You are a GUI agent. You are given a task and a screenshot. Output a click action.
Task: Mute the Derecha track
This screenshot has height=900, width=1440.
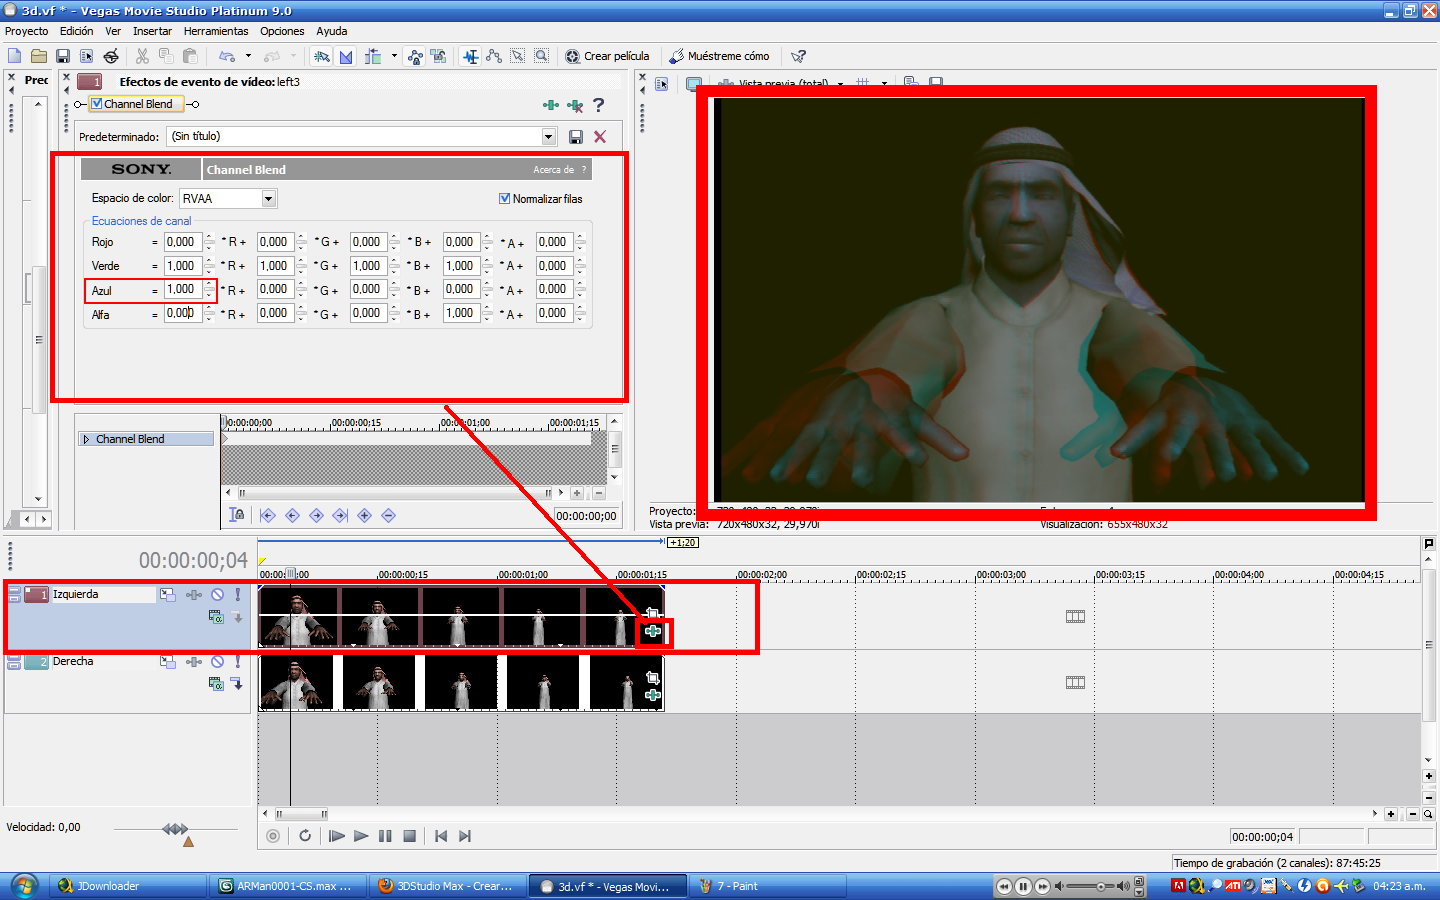(217, 661)
